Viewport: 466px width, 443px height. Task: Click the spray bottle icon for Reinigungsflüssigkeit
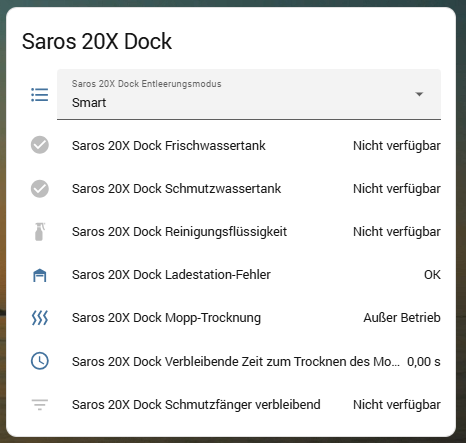[40, 232]
